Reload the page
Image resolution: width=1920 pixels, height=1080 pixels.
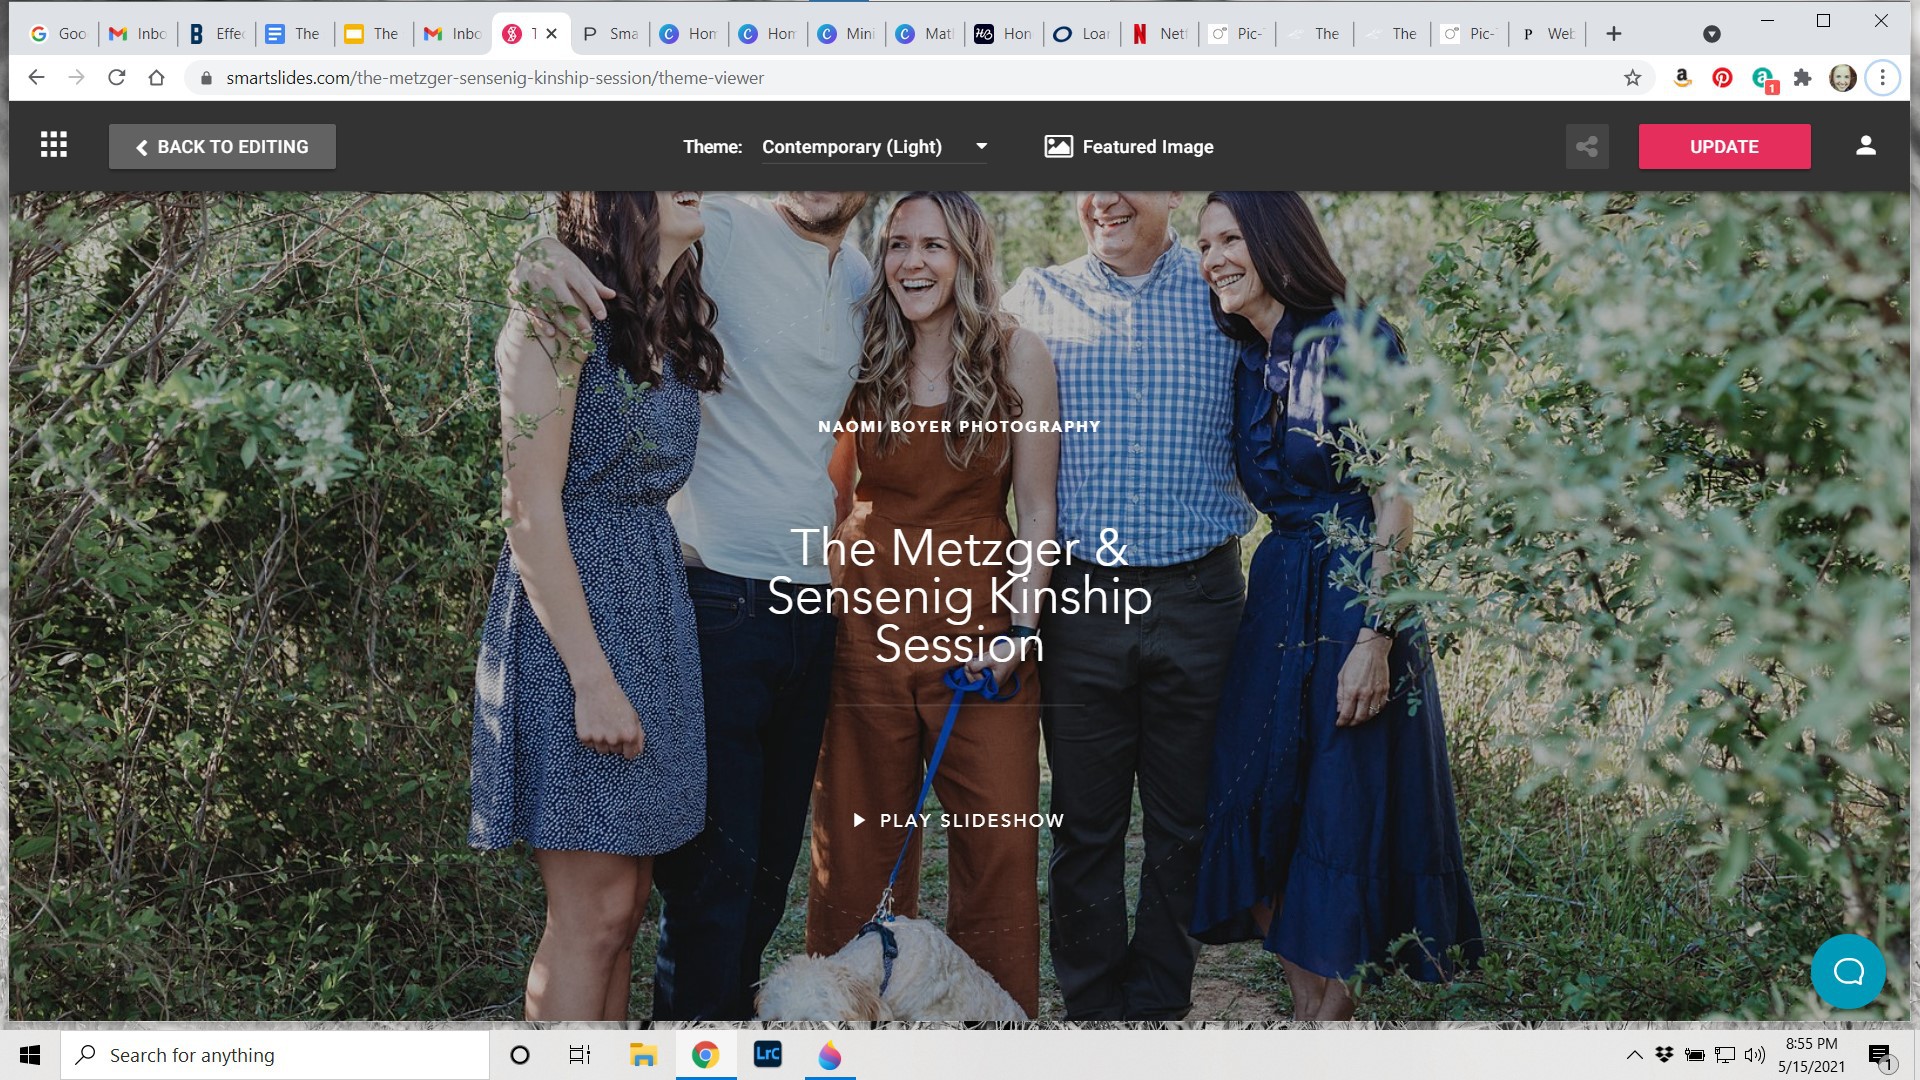point(117,78)
